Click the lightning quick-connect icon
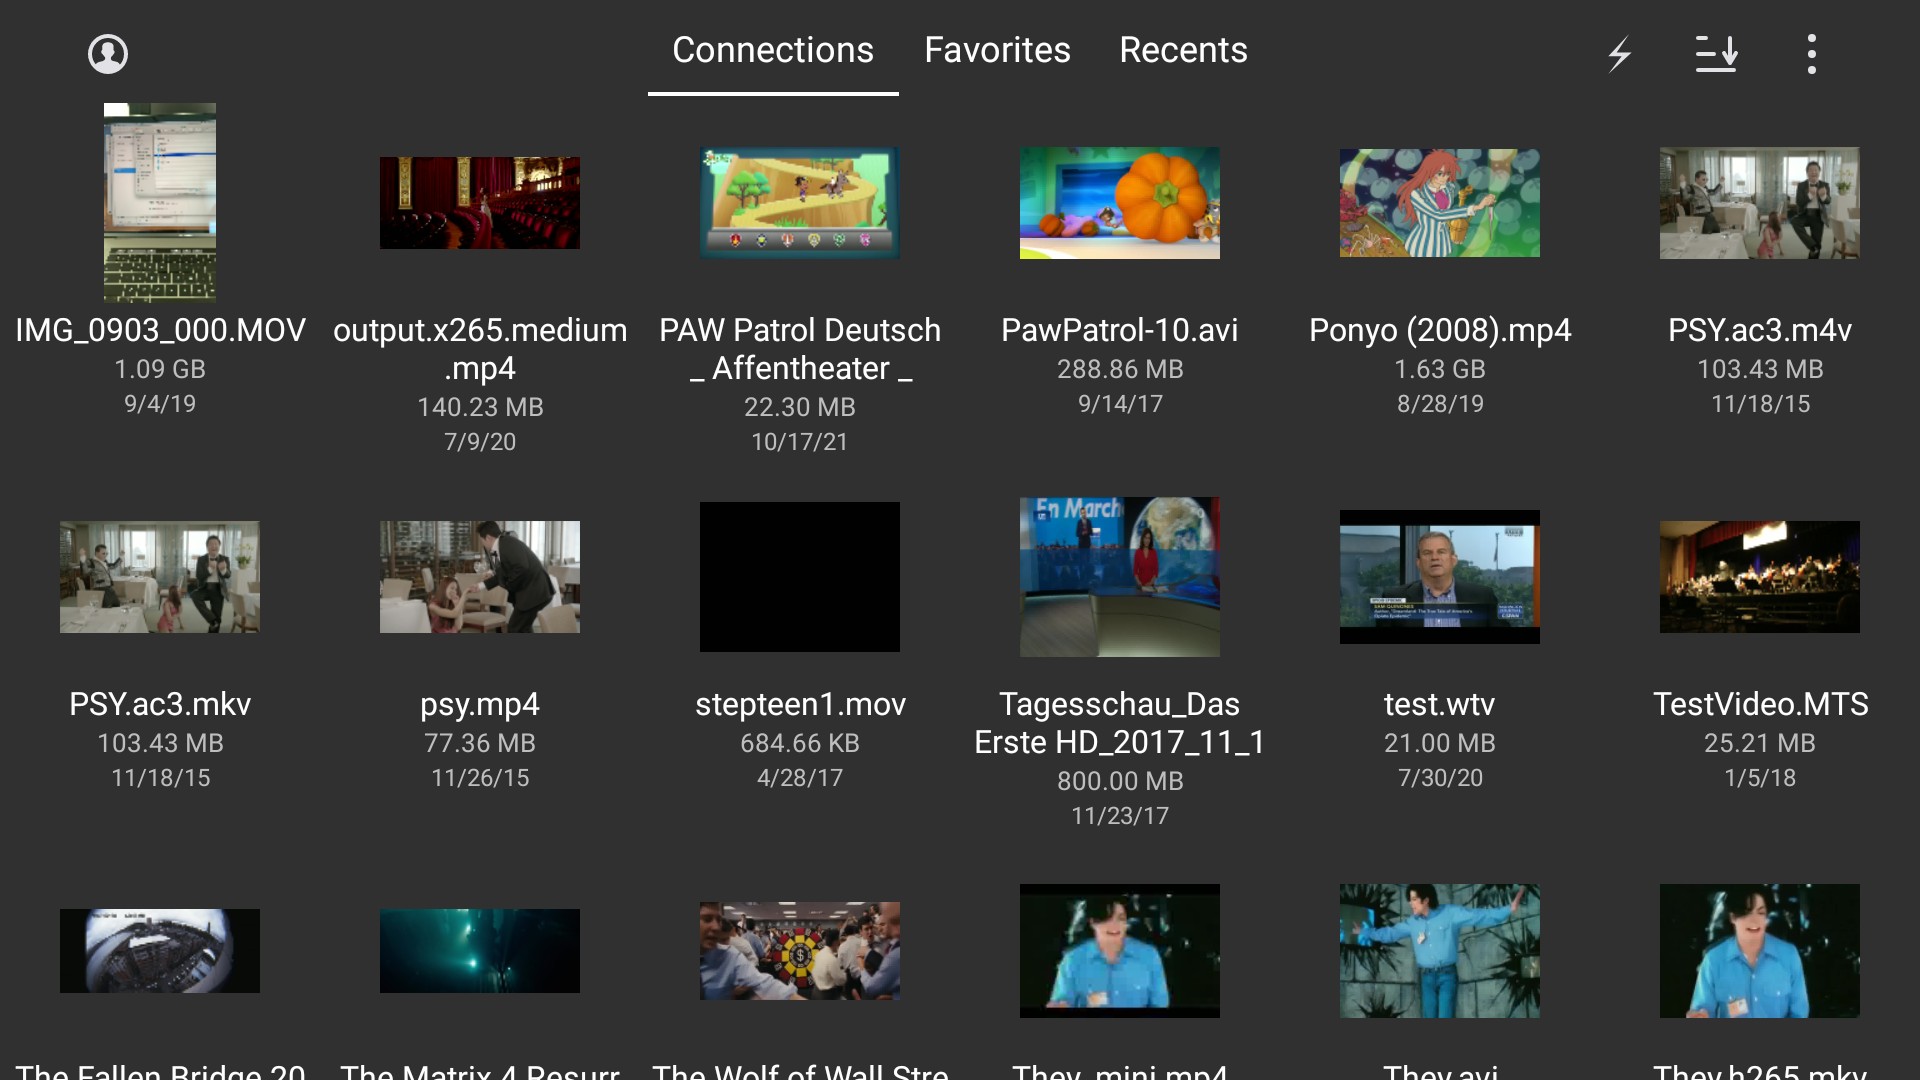The height and width of the screenshot is (1080, 1920). tap(1621, 55)
